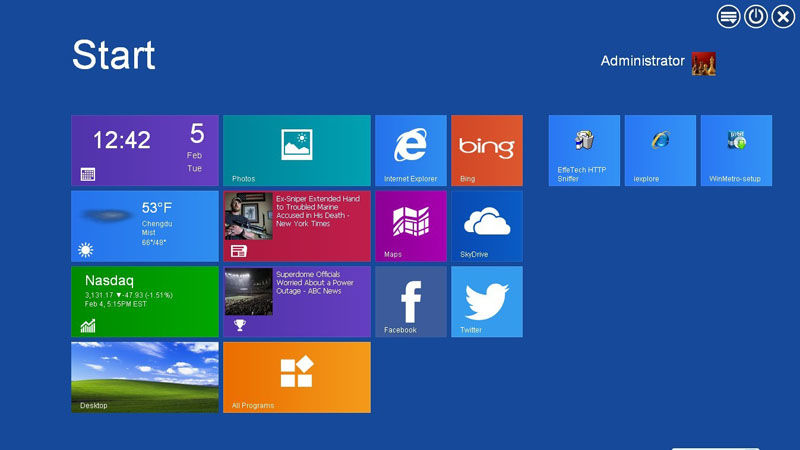Open the Chengdu weather tile
Viewport: 800px width, 450px height.
(145, 226)
